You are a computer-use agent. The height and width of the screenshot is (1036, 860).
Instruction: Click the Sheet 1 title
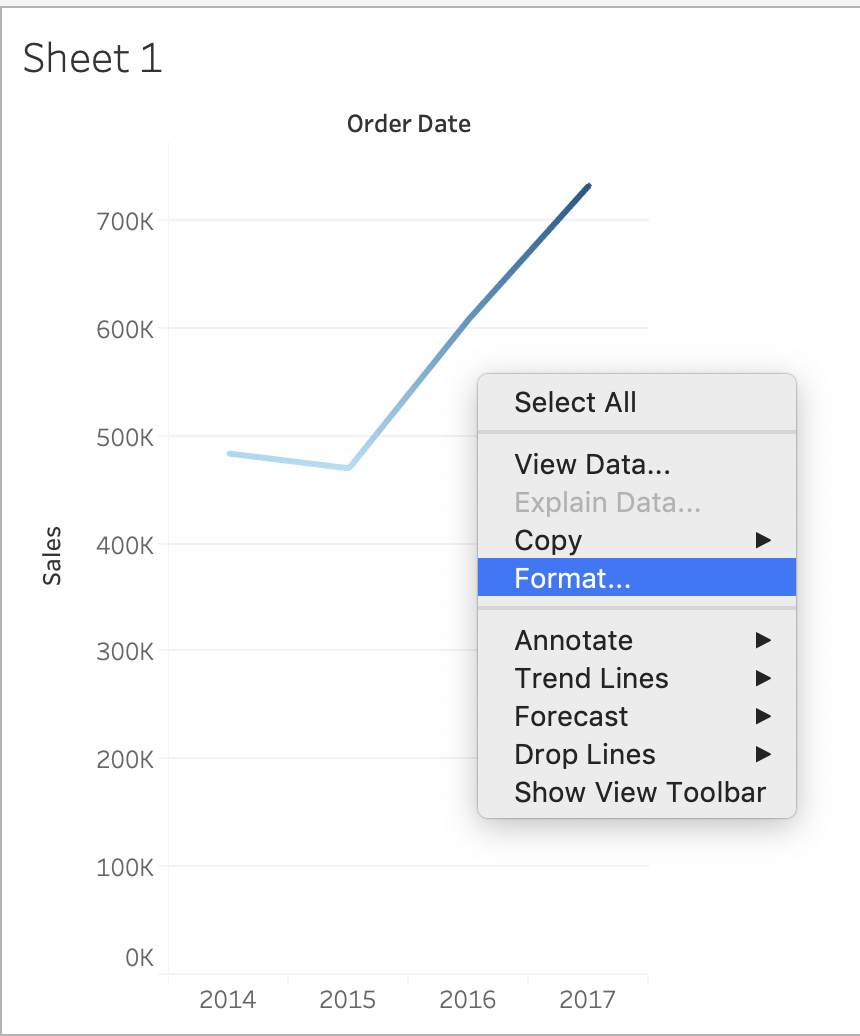click(92, 58)
